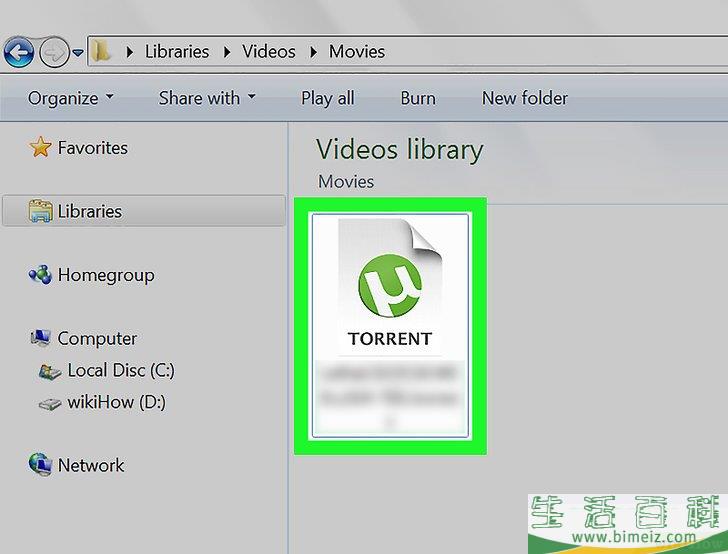
Task: Click the Movies subtitle under Videos library
Action: tap(346, 182)
